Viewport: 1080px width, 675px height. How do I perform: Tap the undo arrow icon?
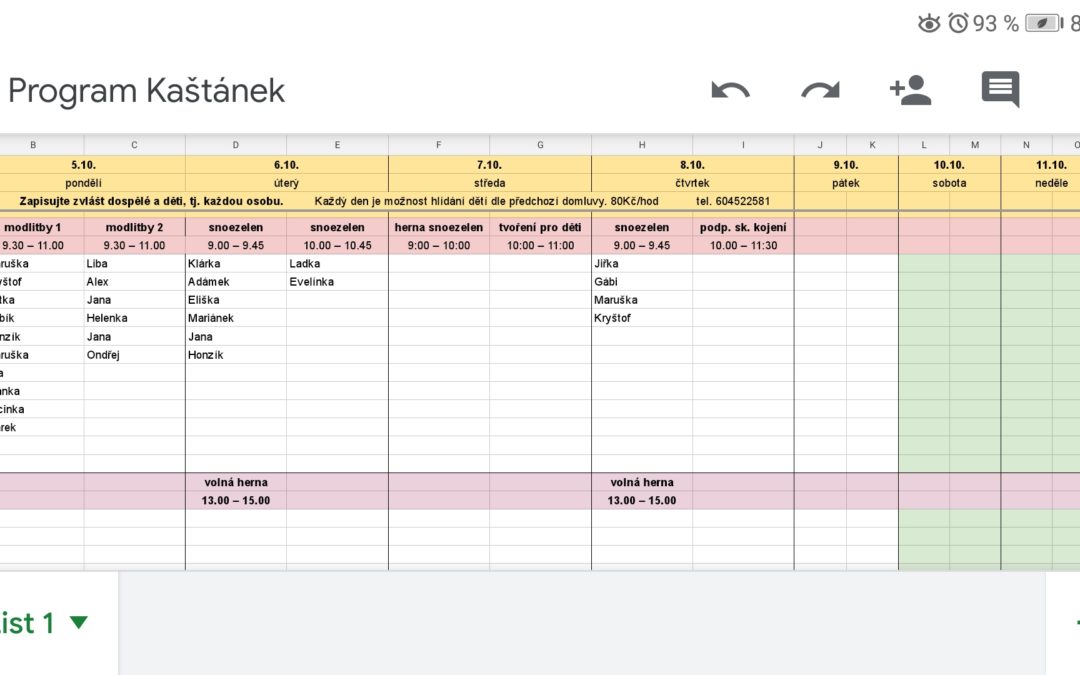coord(730,90)
